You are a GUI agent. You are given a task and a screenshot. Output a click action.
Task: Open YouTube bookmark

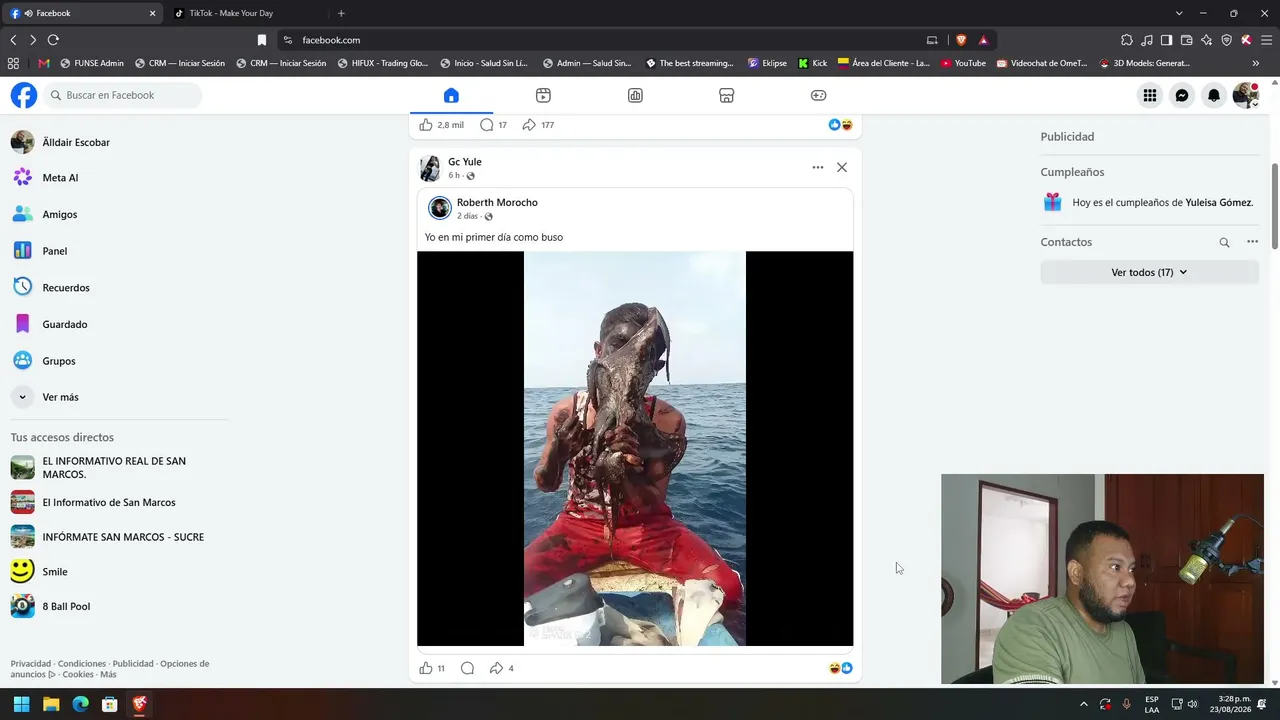(962, 63)
